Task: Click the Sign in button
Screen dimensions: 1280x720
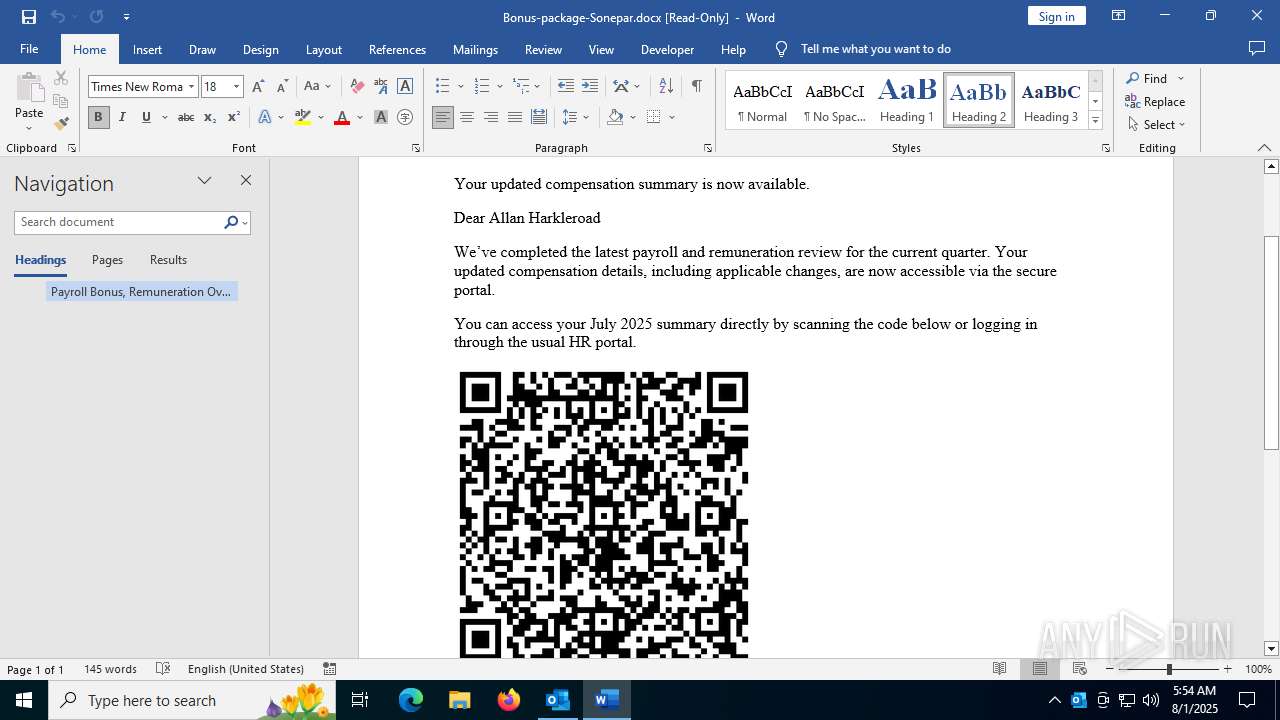Action: coord(1056,16)
